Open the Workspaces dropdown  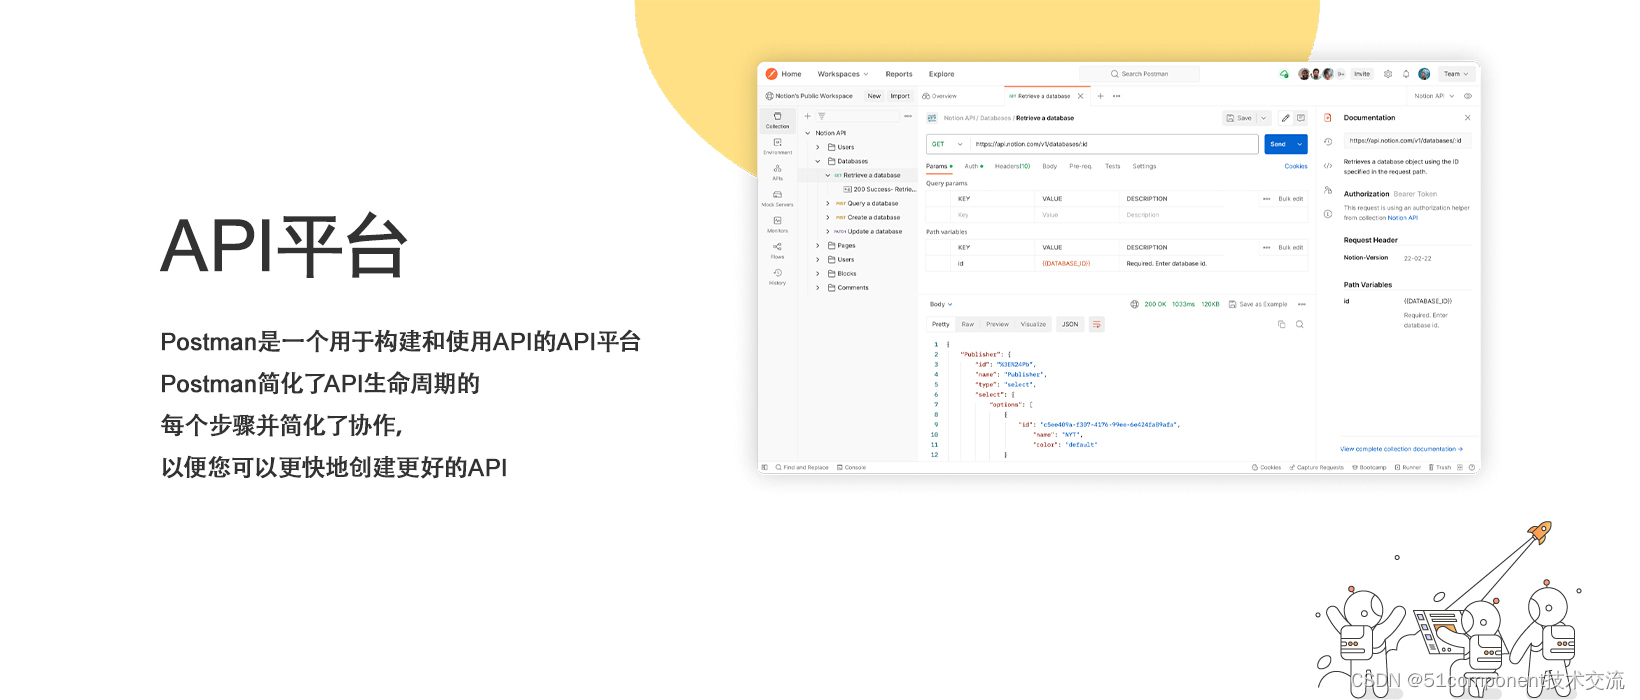click(x=843, y=74)
